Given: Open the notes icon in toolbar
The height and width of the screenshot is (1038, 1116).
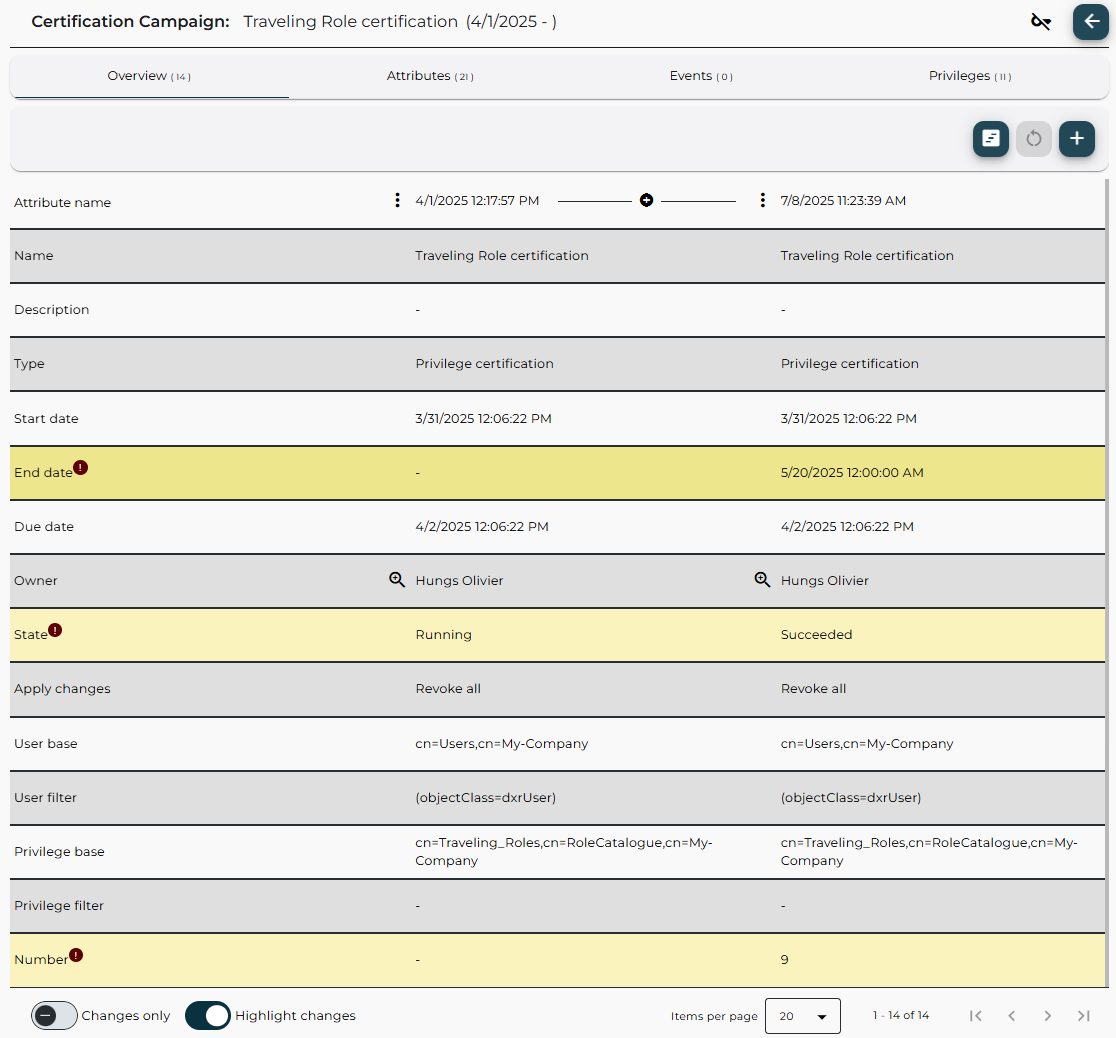Looking at the screenshot, I should pos(990,139).
